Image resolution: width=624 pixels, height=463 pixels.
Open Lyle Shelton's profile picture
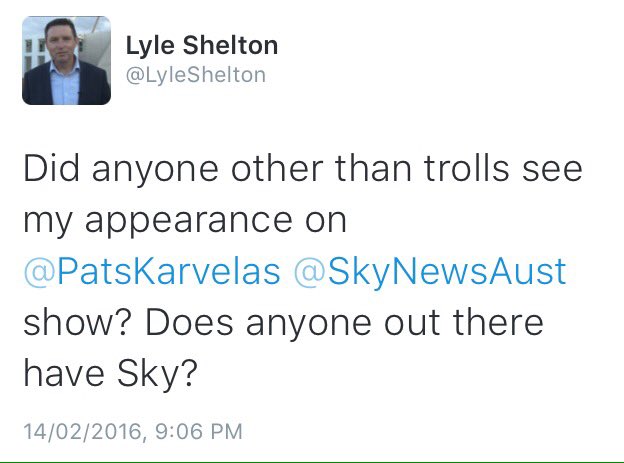[66, 61]
